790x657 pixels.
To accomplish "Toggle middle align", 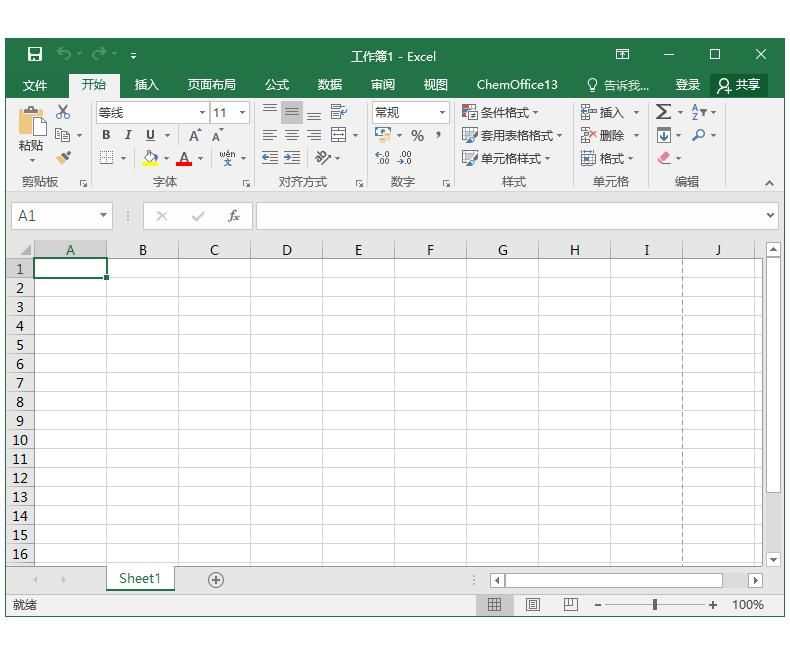I will [x=292, y=112].
